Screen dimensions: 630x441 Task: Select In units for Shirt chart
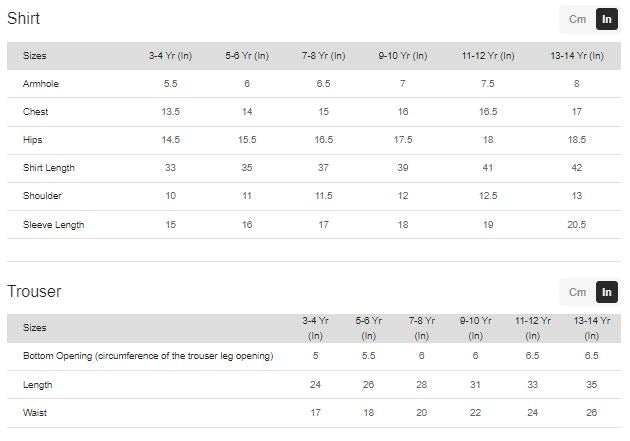[x=607, y=19]
